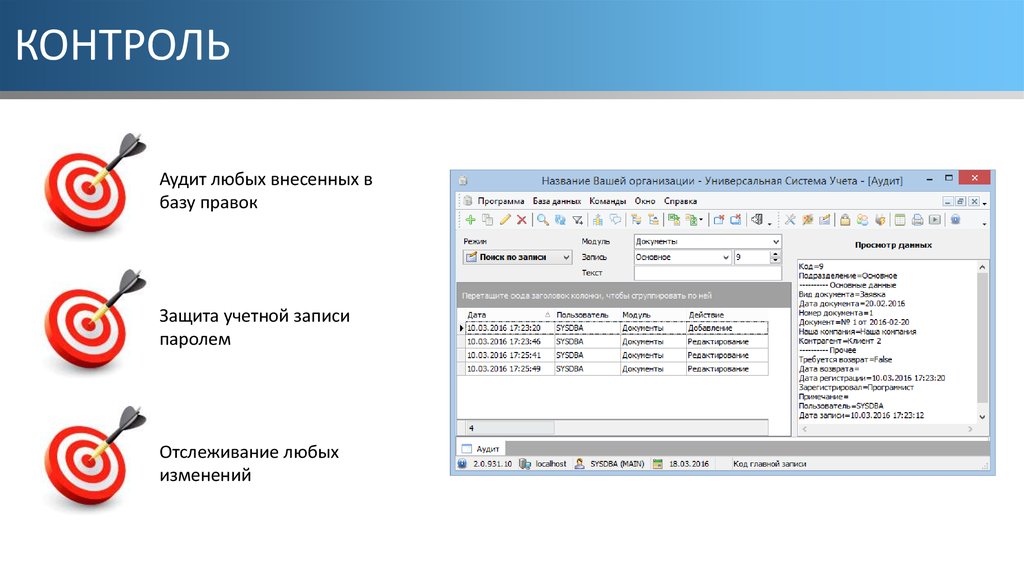Click the red X Delete icon

tap(521, 220)
